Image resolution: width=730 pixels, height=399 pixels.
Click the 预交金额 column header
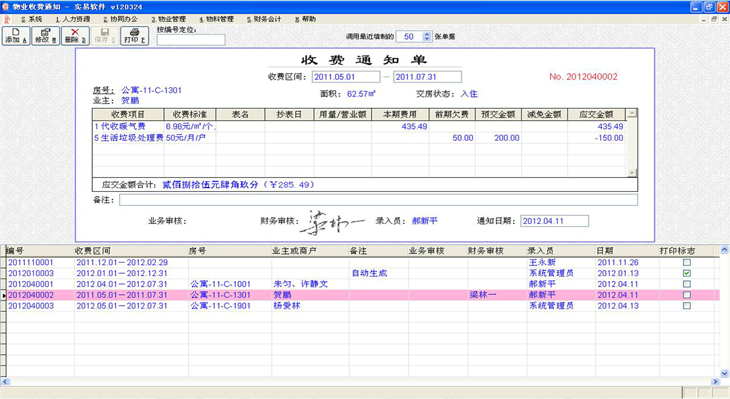click(x=498, y=115)
